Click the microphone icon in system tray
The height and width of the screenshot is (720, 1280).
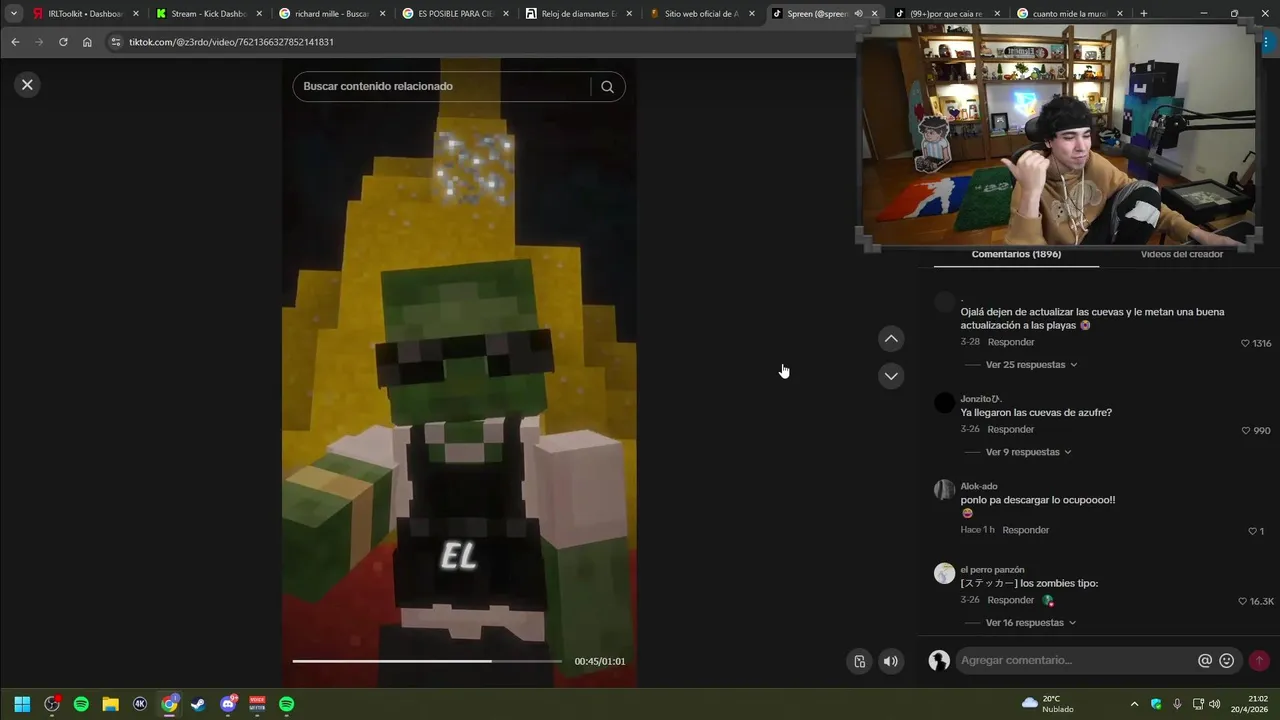tap(1177, 704)
